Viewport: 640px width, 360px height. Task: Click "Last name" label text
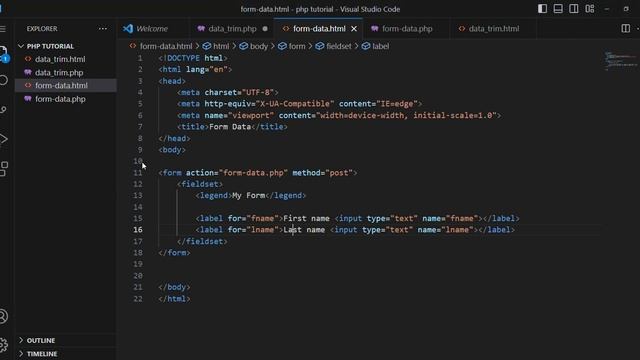pos(304,229)
